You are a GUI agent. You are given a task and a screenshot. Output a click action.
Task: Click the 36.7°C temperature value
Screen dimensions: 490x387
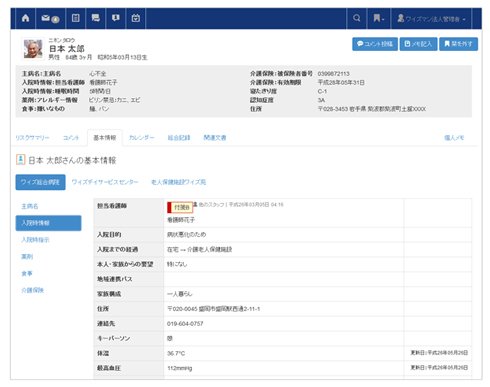[176, 353]
